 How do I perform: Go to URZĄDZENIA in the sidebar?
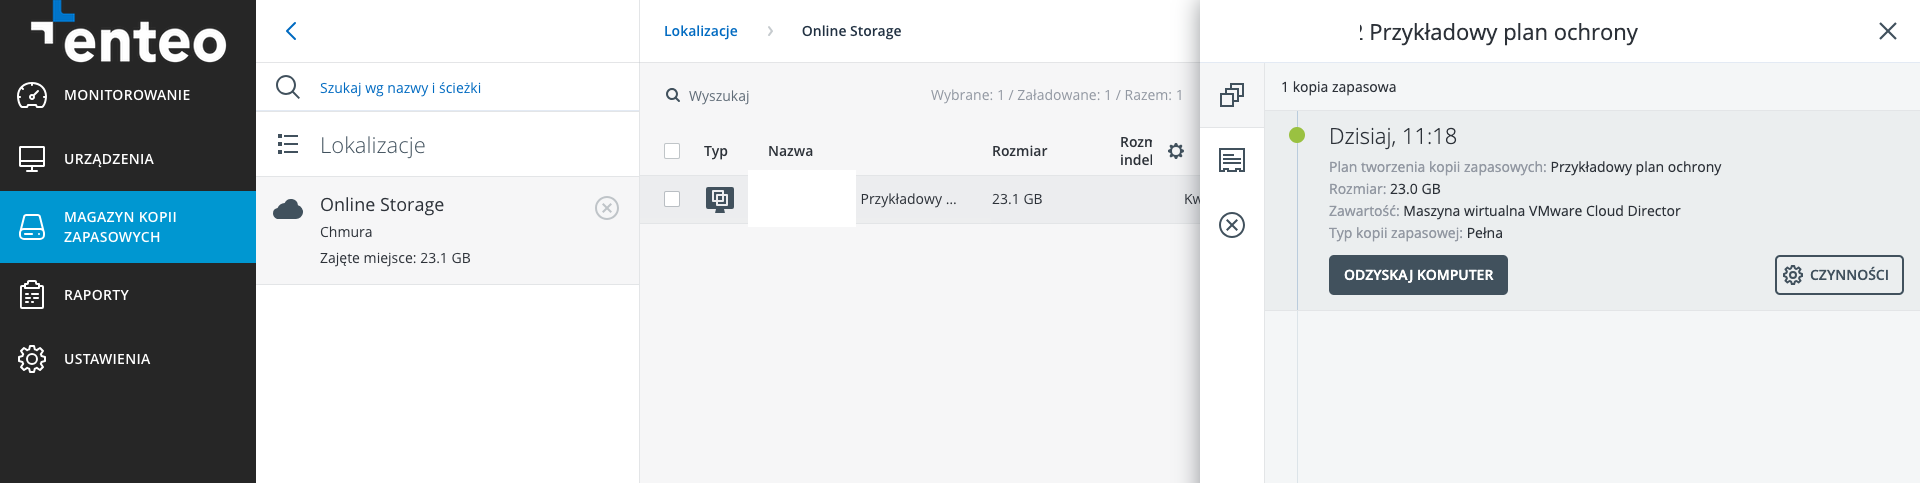(x=127, y=159)
